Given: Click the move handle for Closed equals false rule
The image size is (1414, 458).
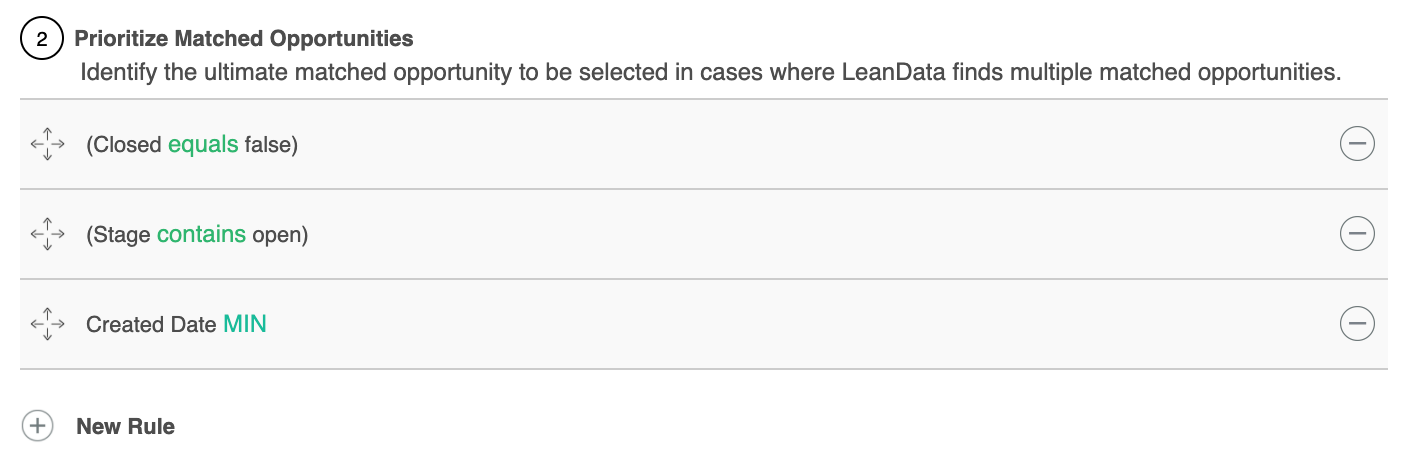Looking at the screenshot, I should coord(48,145).
